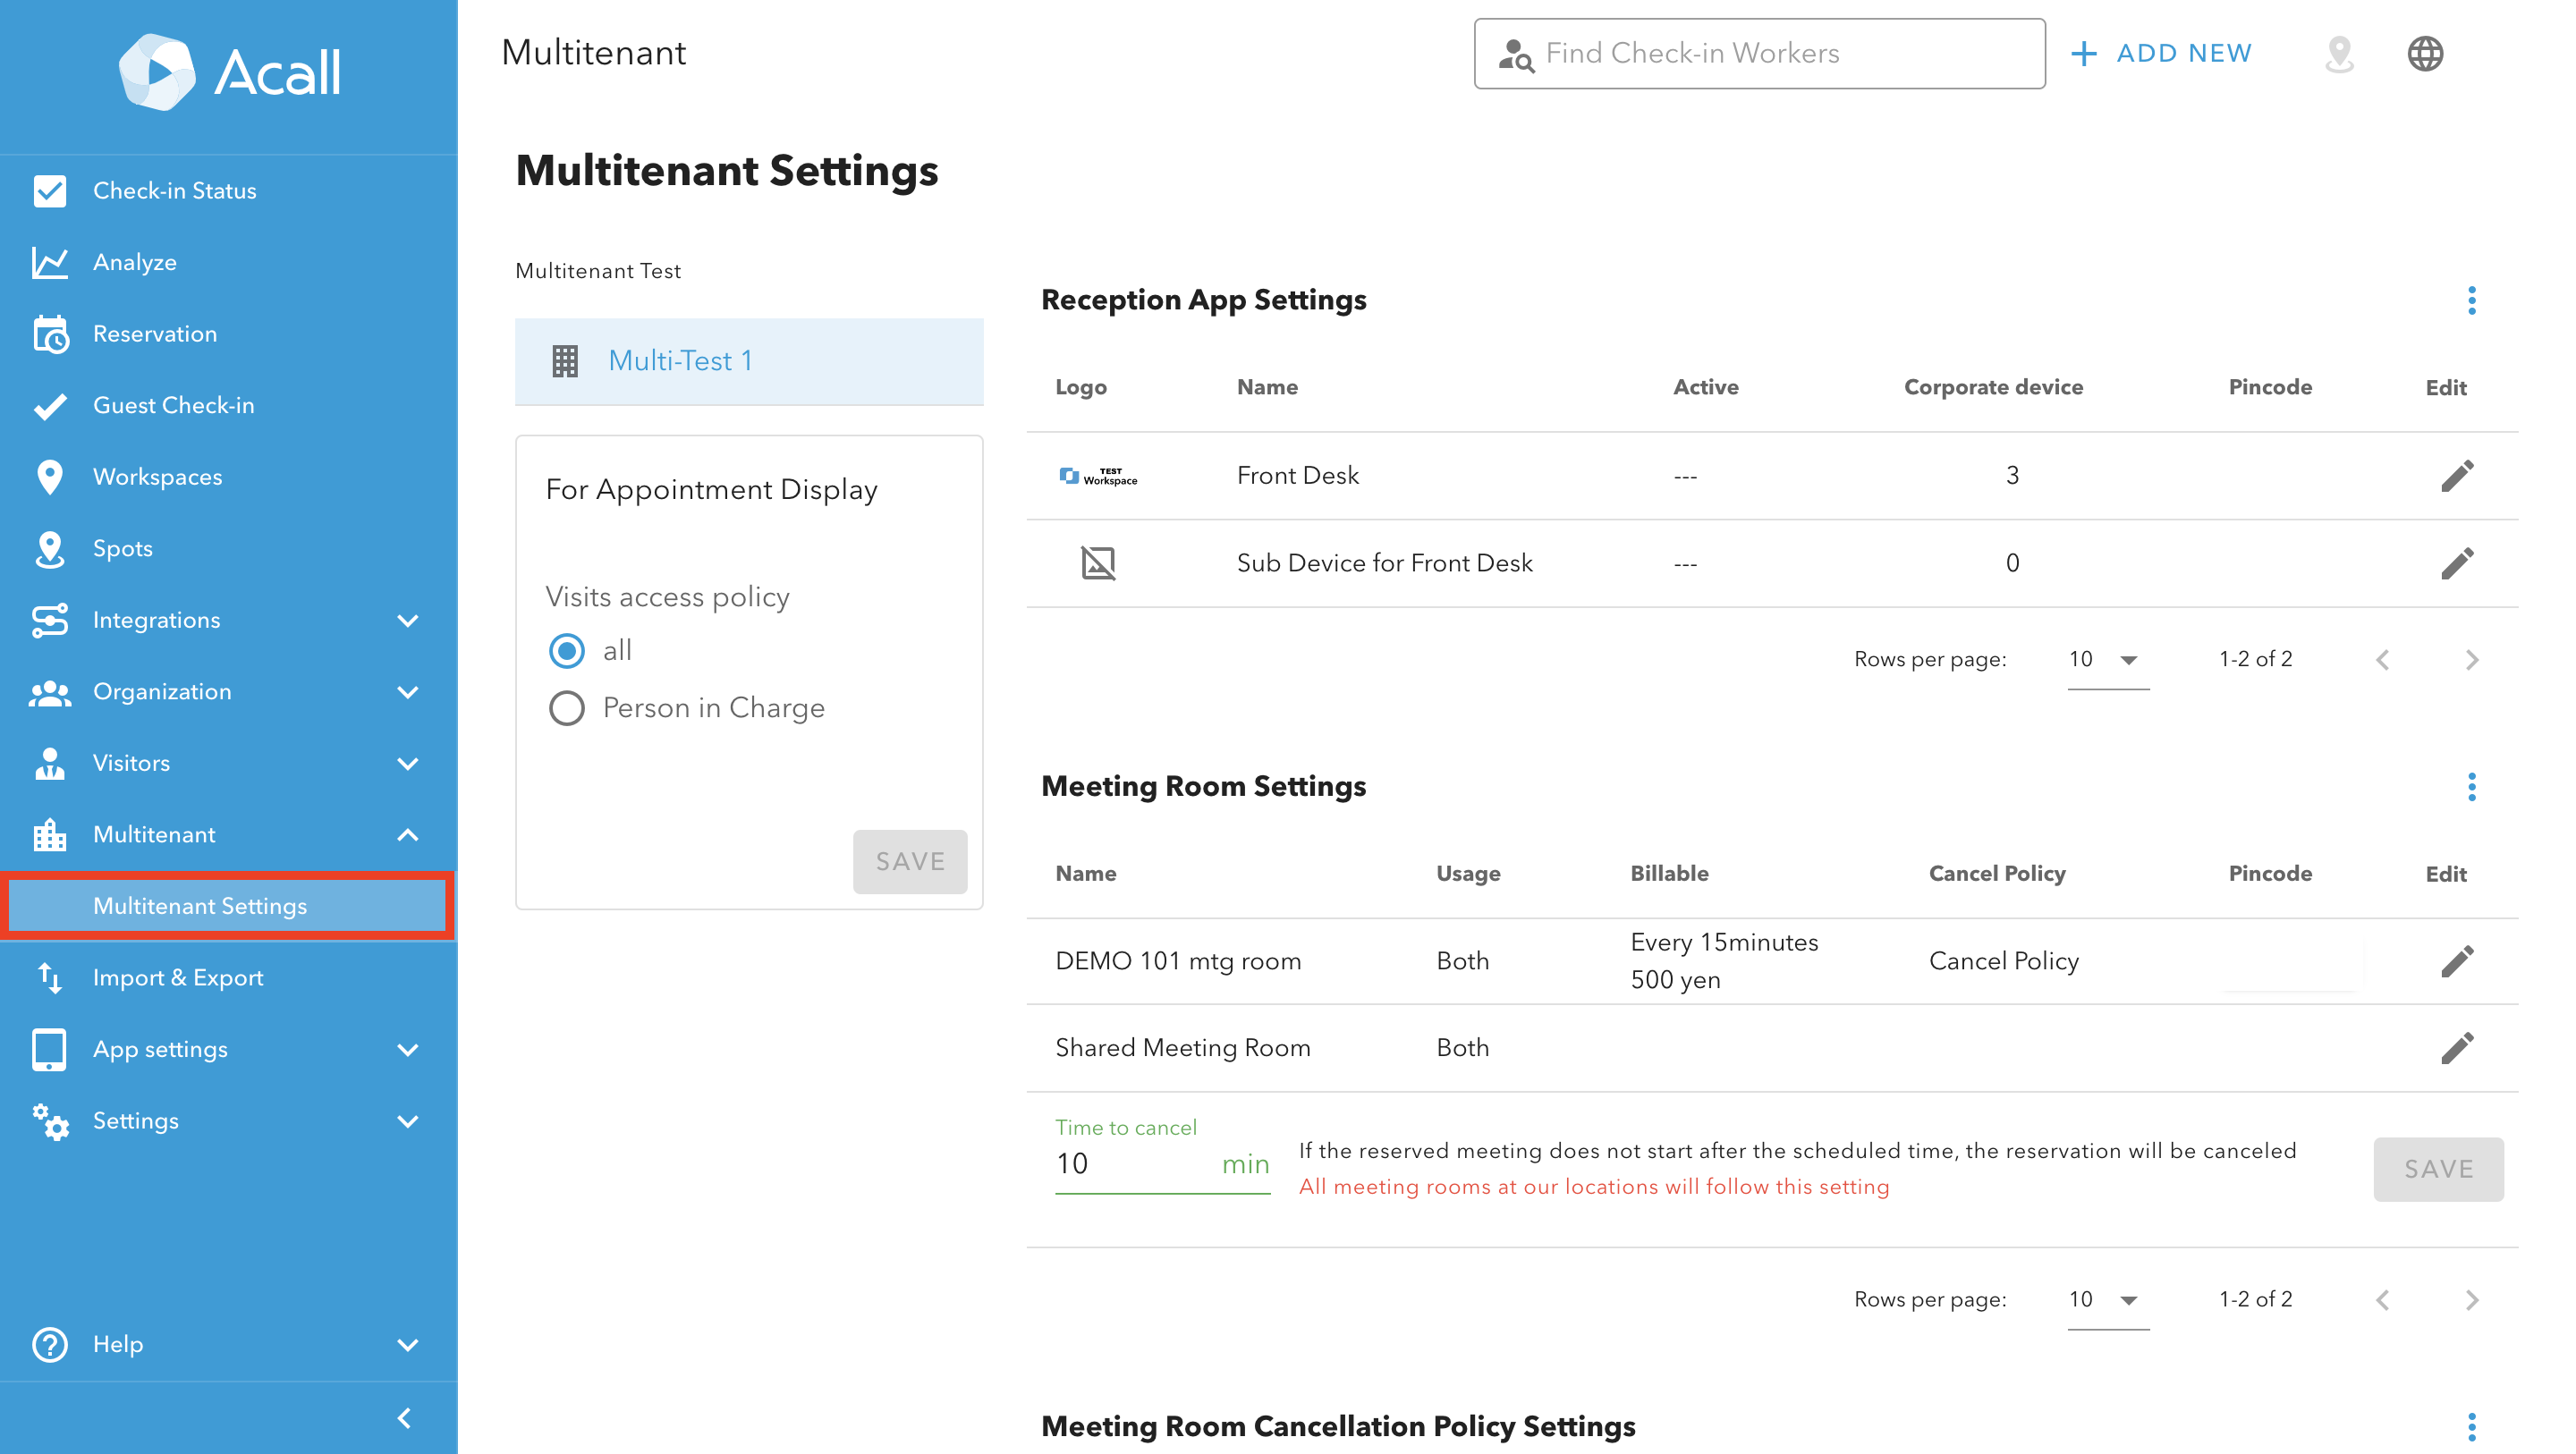Select 'Person in Charge' access policy

point(567,708)
